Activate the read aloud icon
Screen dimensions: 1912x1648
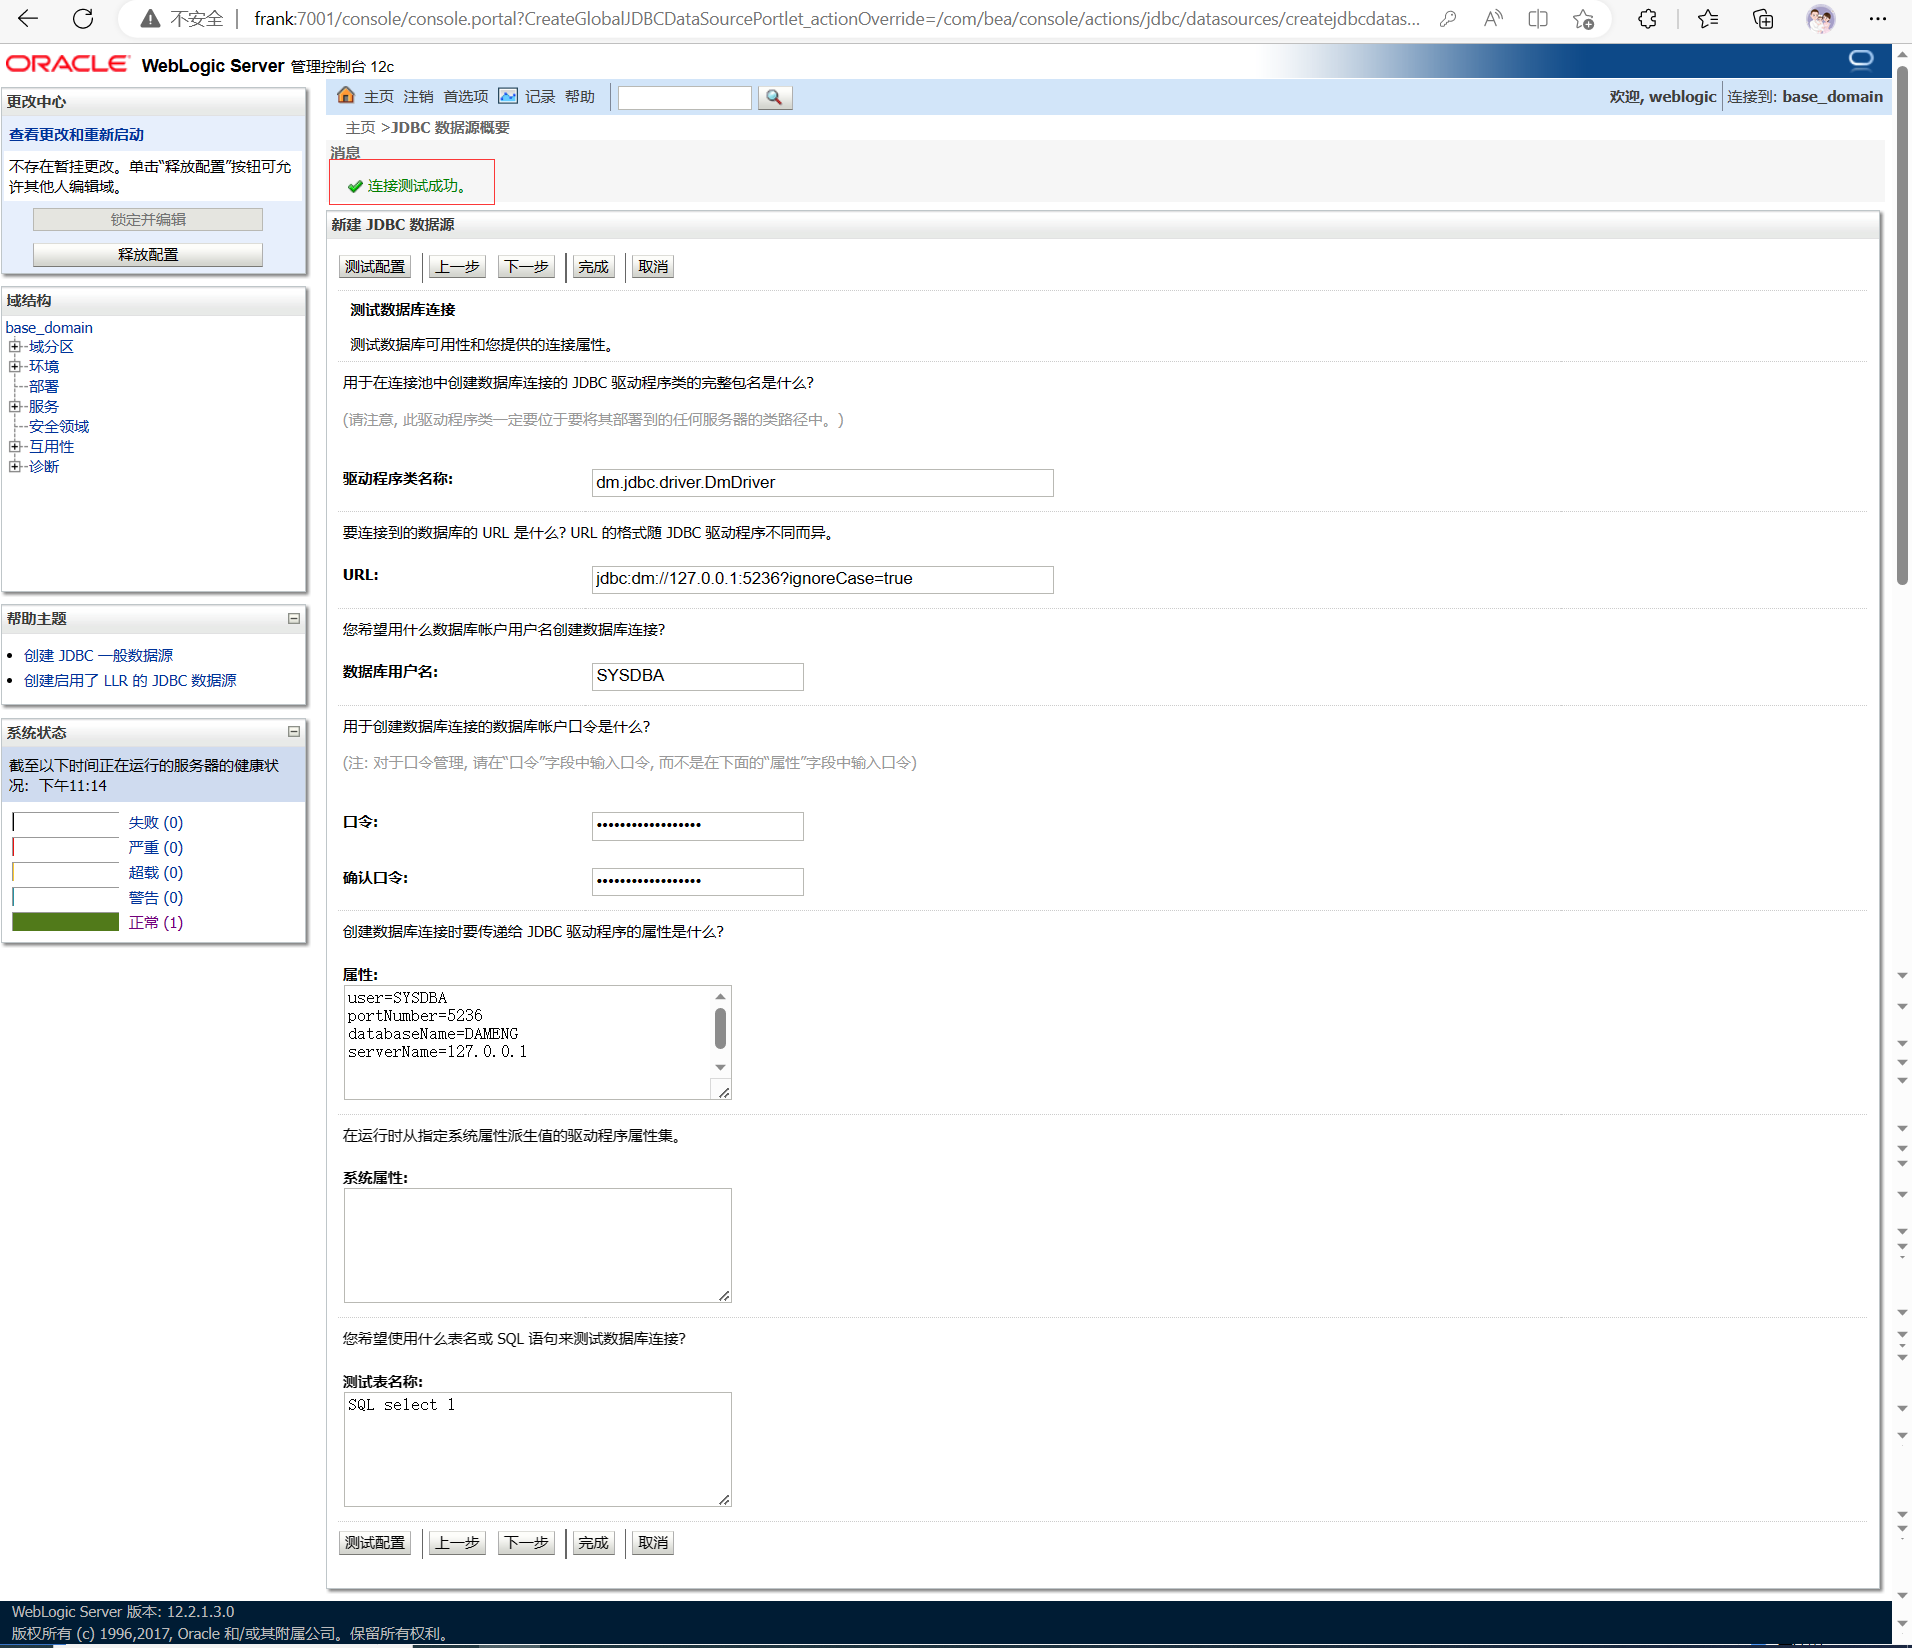(1493, 19)
